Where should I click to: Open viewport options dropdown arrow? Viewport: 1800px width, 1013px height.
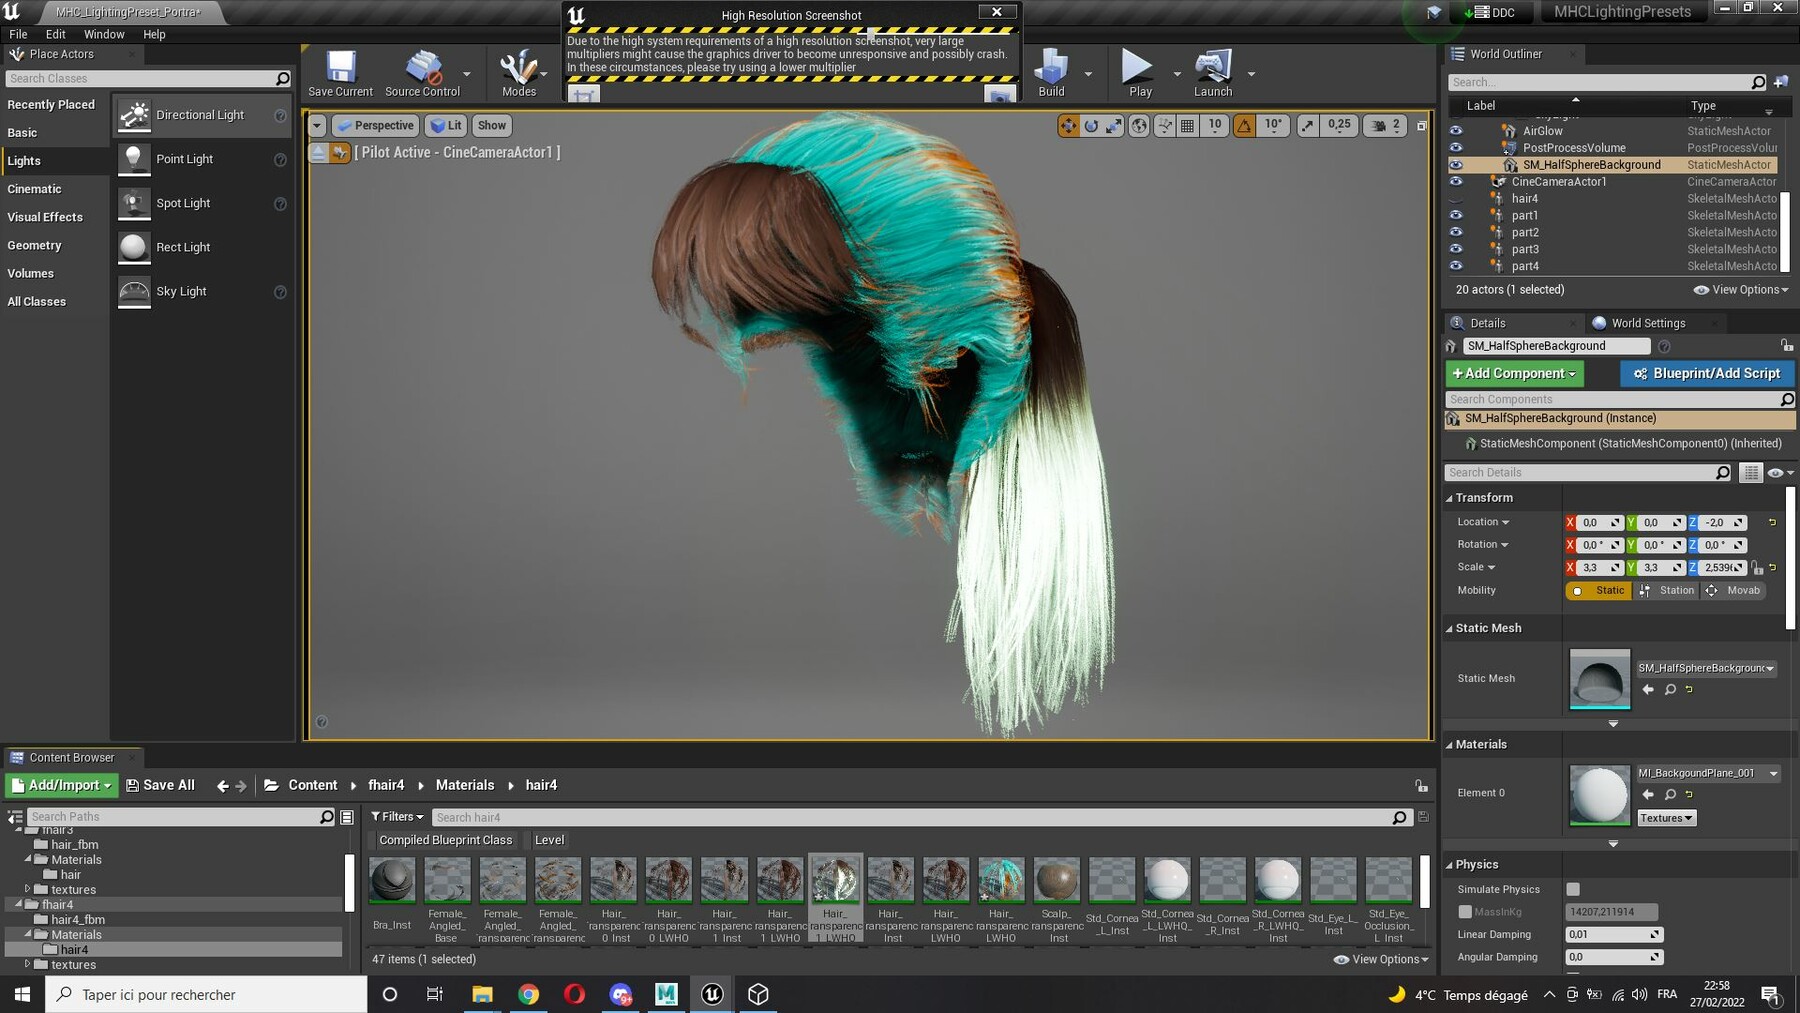(317, 126)
